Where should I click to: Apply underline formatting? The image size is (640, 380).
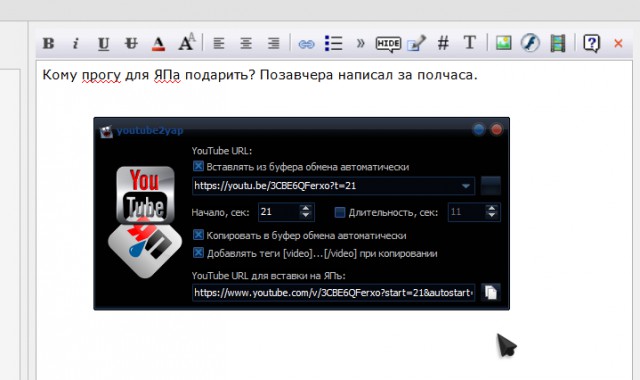pyautogui.click(x=103, y=43)
